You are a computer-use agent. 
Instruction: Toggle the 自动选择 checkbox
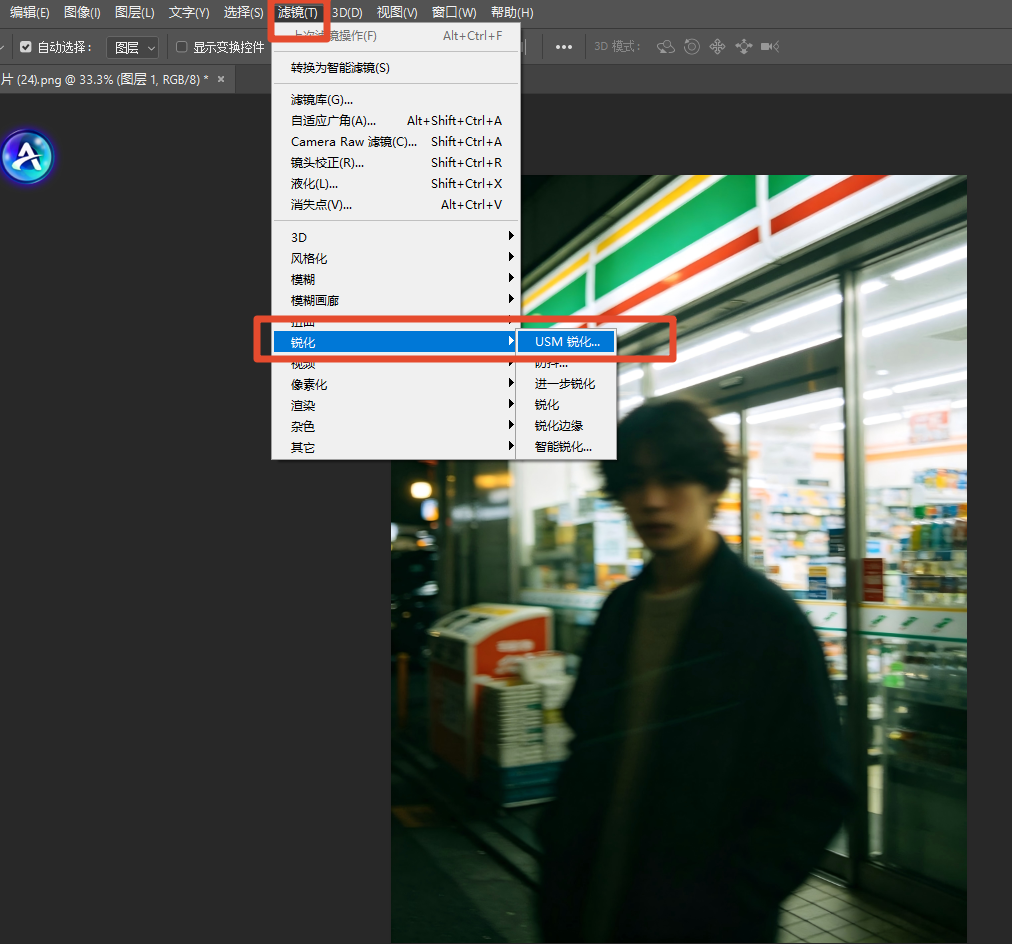(x=26, y=47)
